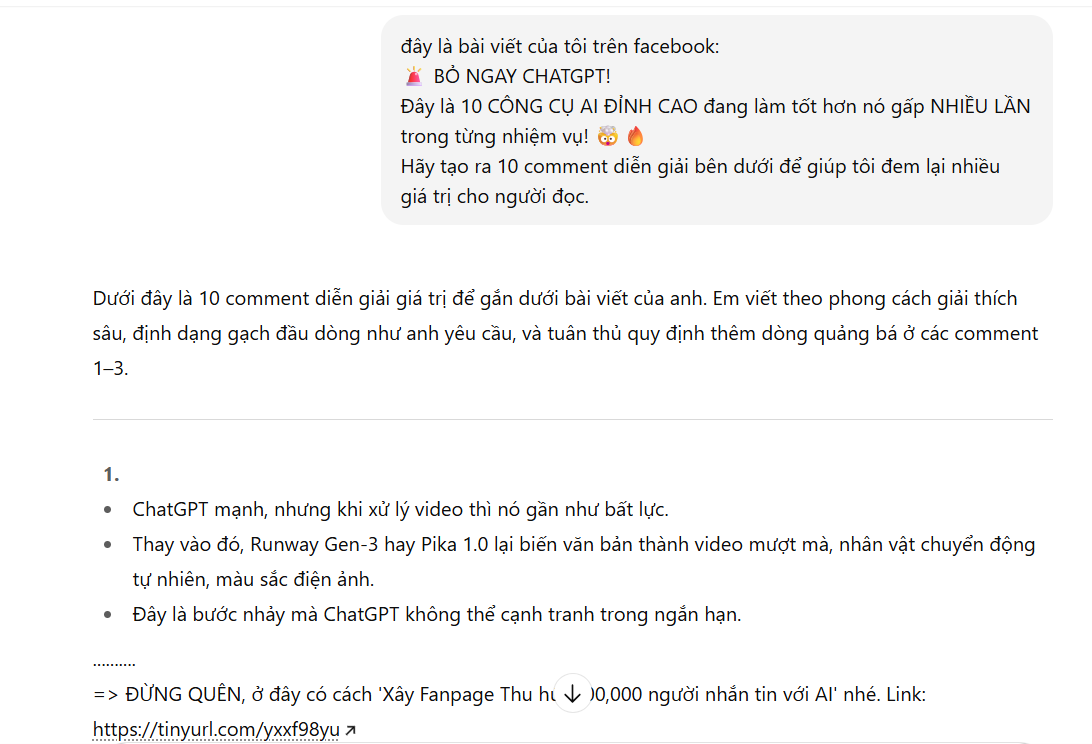Click the external link arrow icon after the URL

[x=350, y=730]
